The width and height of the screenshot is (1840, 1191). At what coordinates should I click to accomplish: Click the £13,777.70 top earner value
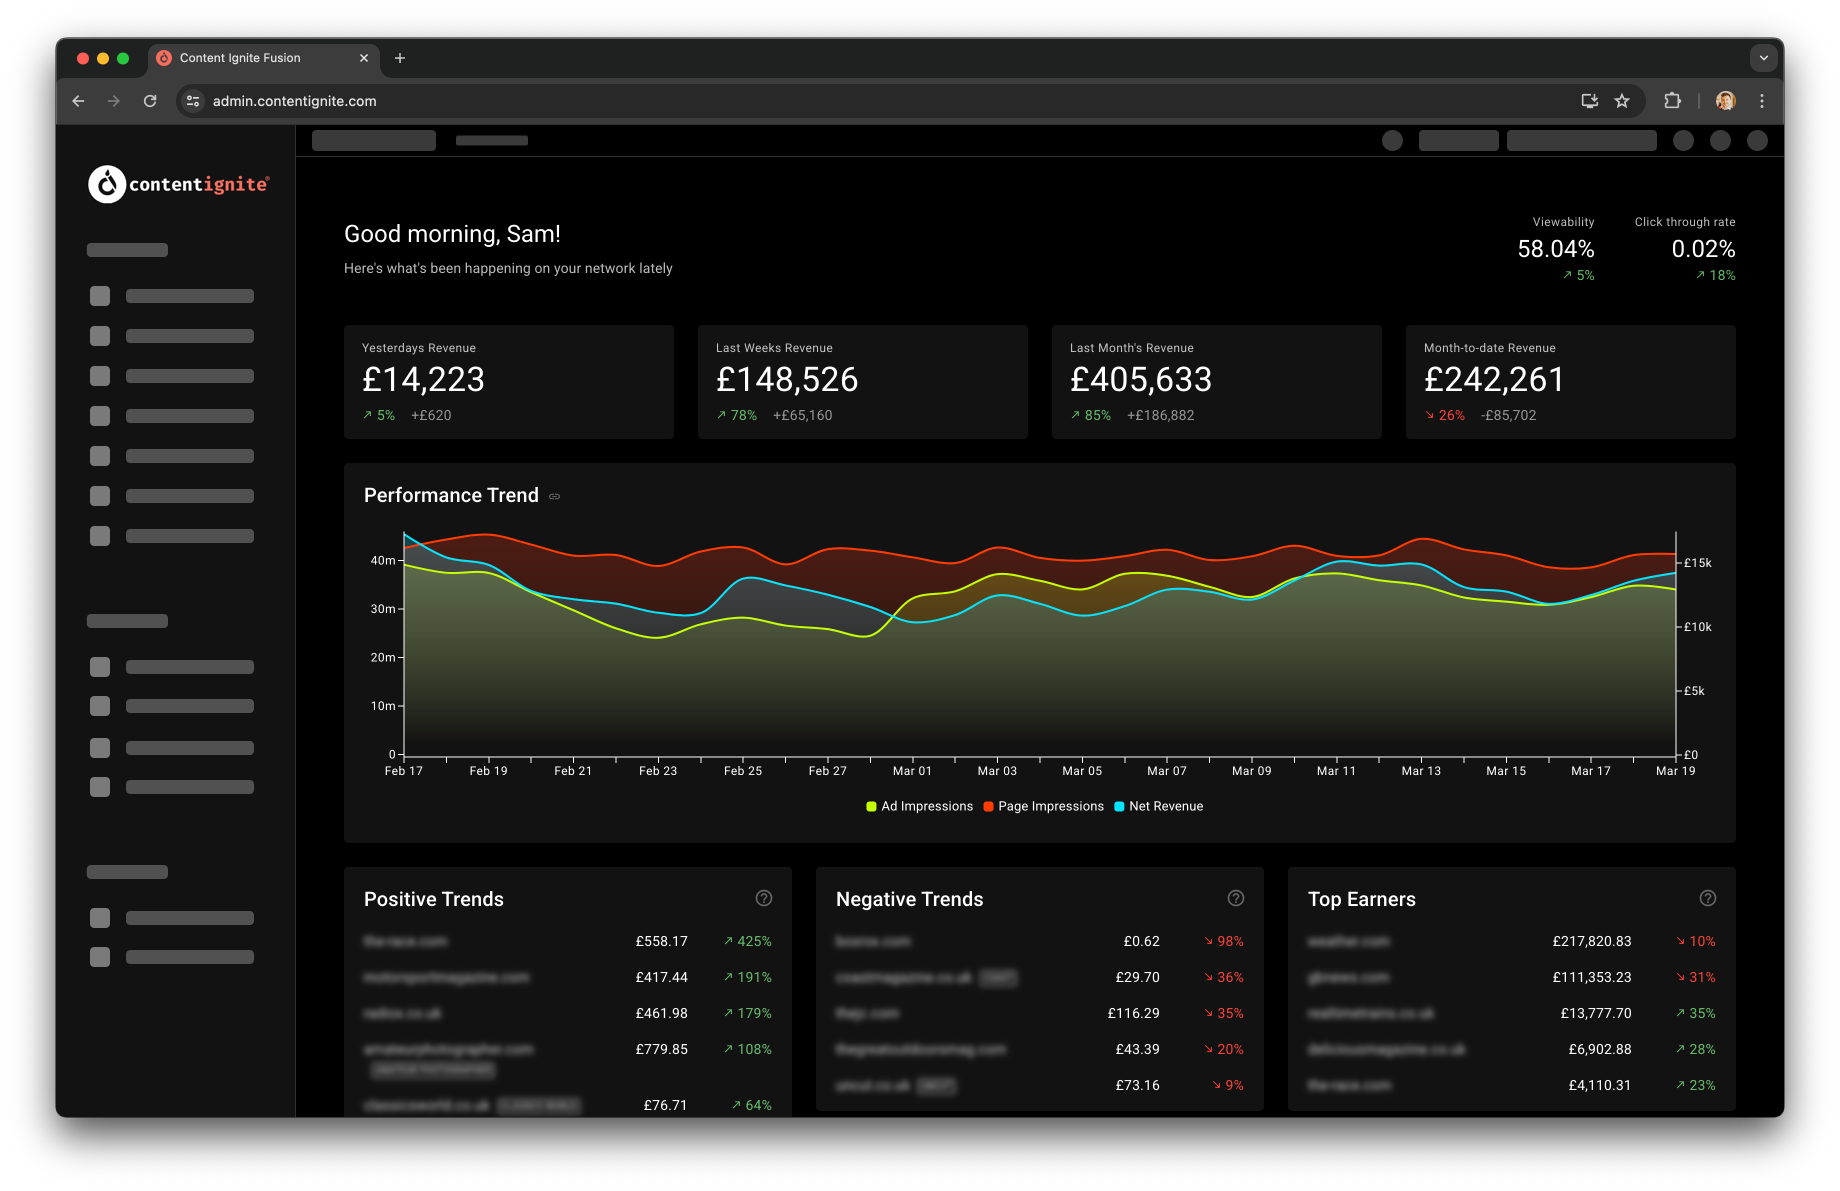pos(1596,1013)
